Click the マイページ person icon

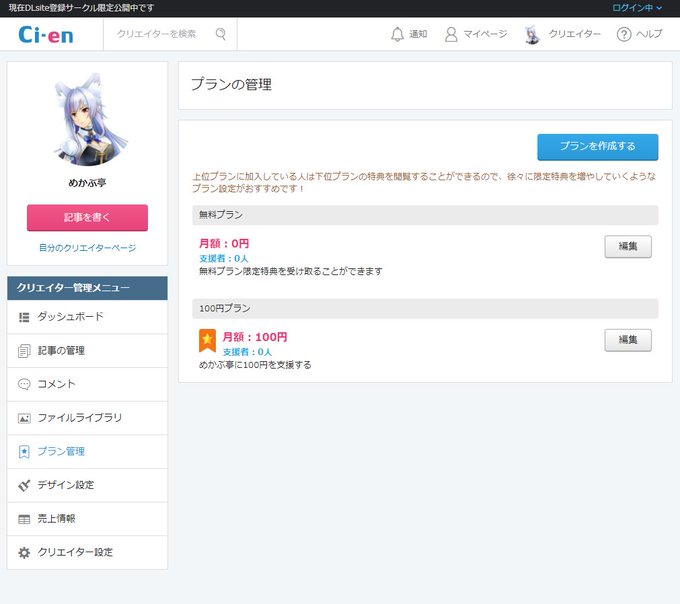(x=451, y=34)
